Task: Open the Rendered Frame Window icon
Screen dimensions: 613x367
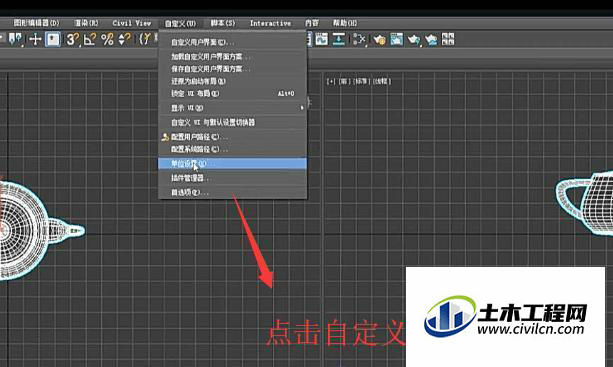Action: pos(396,39)
